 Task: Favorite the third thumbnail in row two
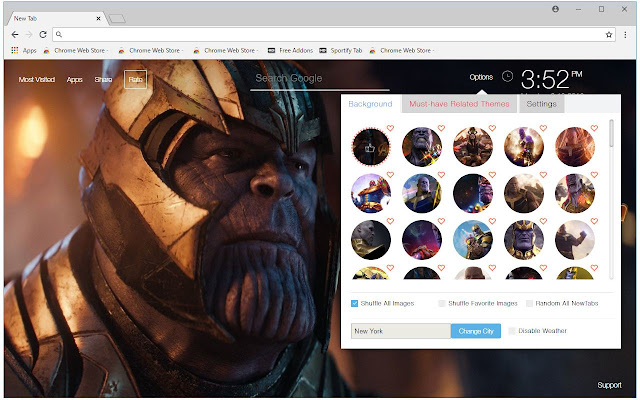492,175
